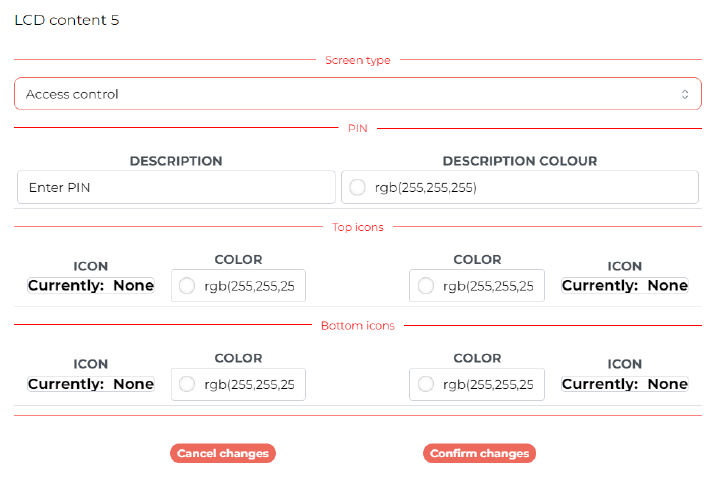Select the bottom right icon Currently None

click(625, 384)
